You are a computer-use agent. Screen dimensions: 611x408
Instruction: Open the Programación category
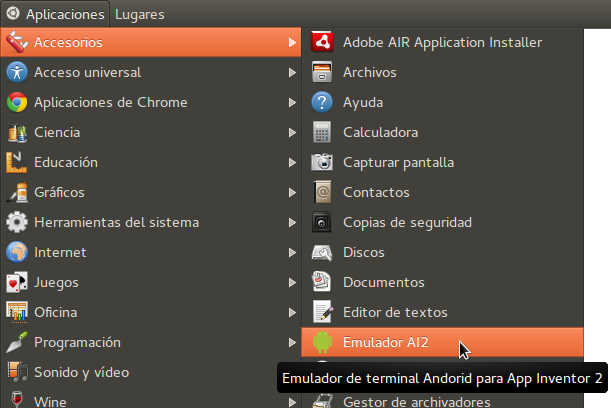[x=151, y=342]
